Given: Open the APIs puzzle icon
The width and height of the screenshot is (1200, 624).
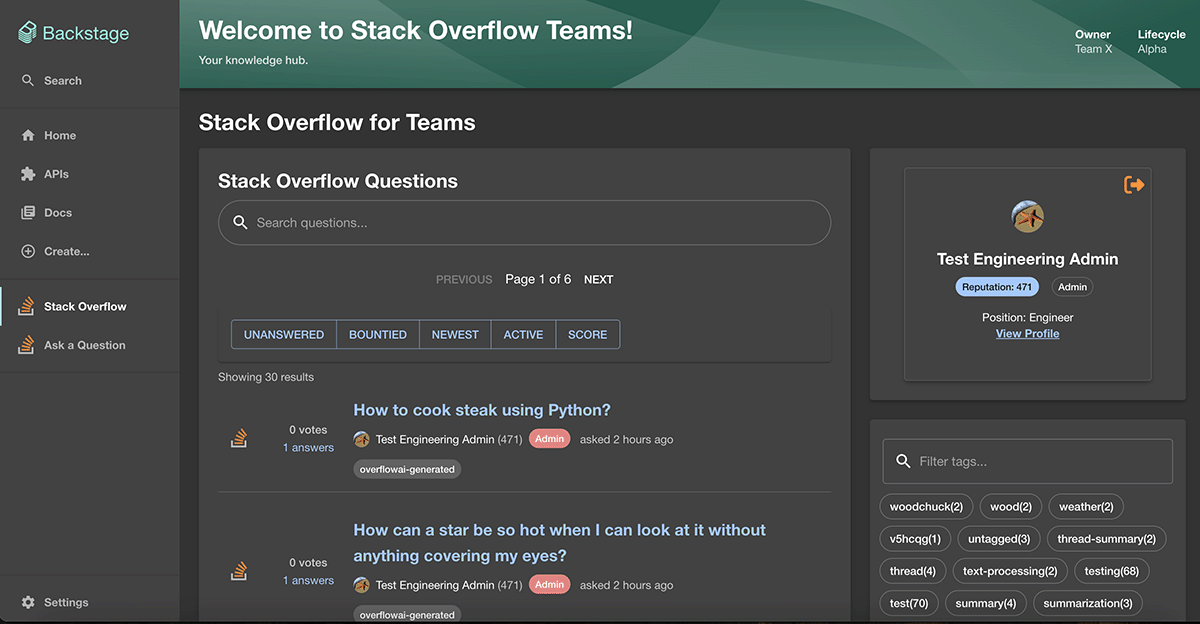Looking at the screenshot, I should (x=28, y=174).
